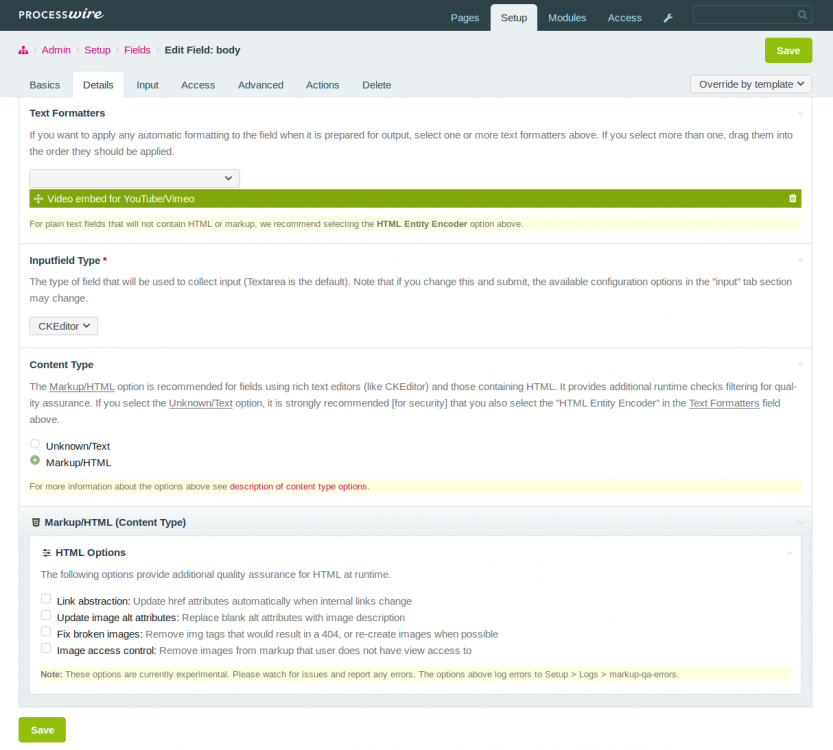
Task: Click the search magnifier icon
Action: click(x=802, y=15)
